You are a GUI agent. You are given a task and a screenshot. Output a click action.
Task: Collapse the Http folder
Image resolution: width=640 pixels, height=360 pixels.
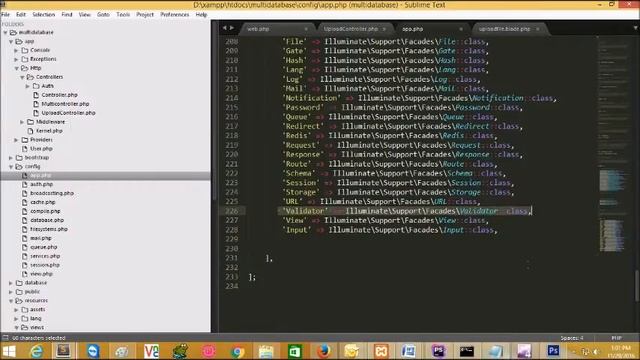click(x=16, y=68)
